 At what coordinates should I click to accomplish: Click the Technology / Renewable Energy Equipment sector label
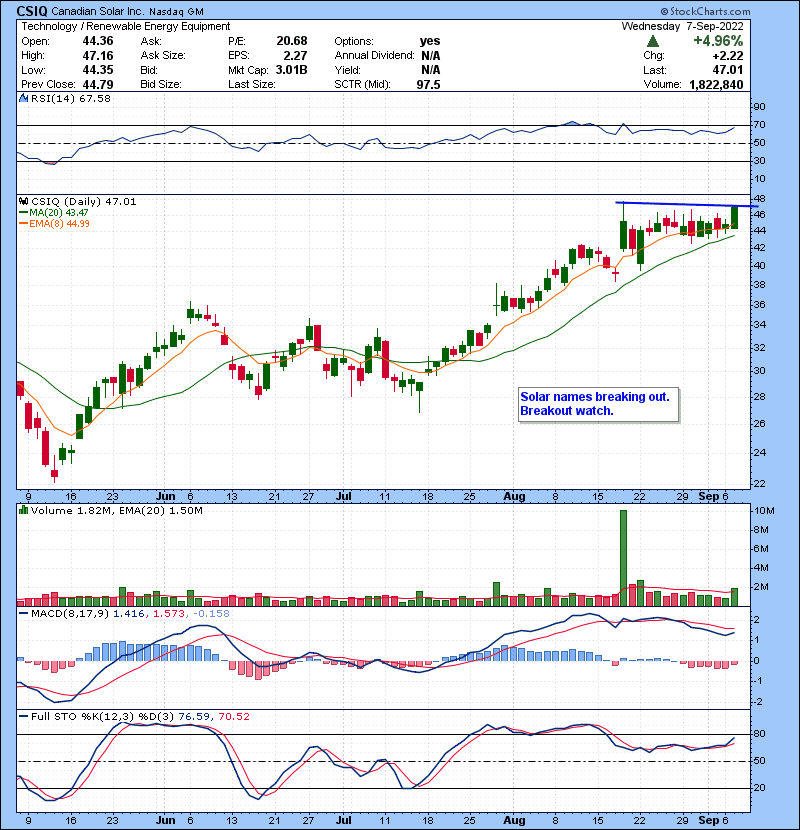pos(125,26)
